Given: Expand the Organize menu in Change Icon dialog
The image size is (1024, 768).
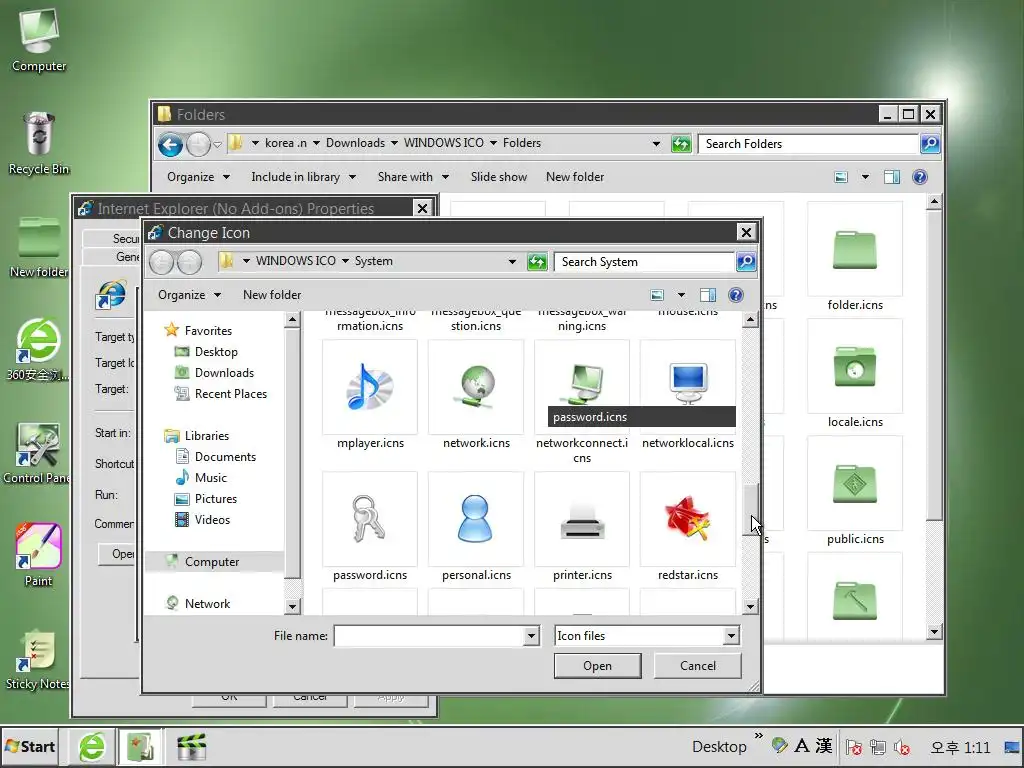Looking at the screenshot, I should [x=189, y=295].
